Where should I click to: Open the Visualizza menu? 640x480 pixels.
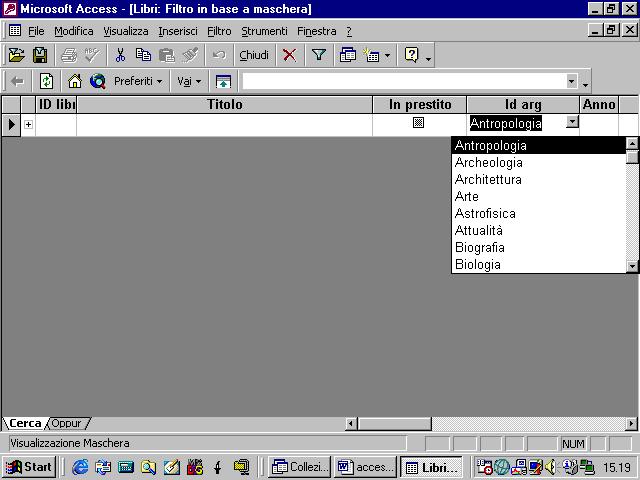126,31
